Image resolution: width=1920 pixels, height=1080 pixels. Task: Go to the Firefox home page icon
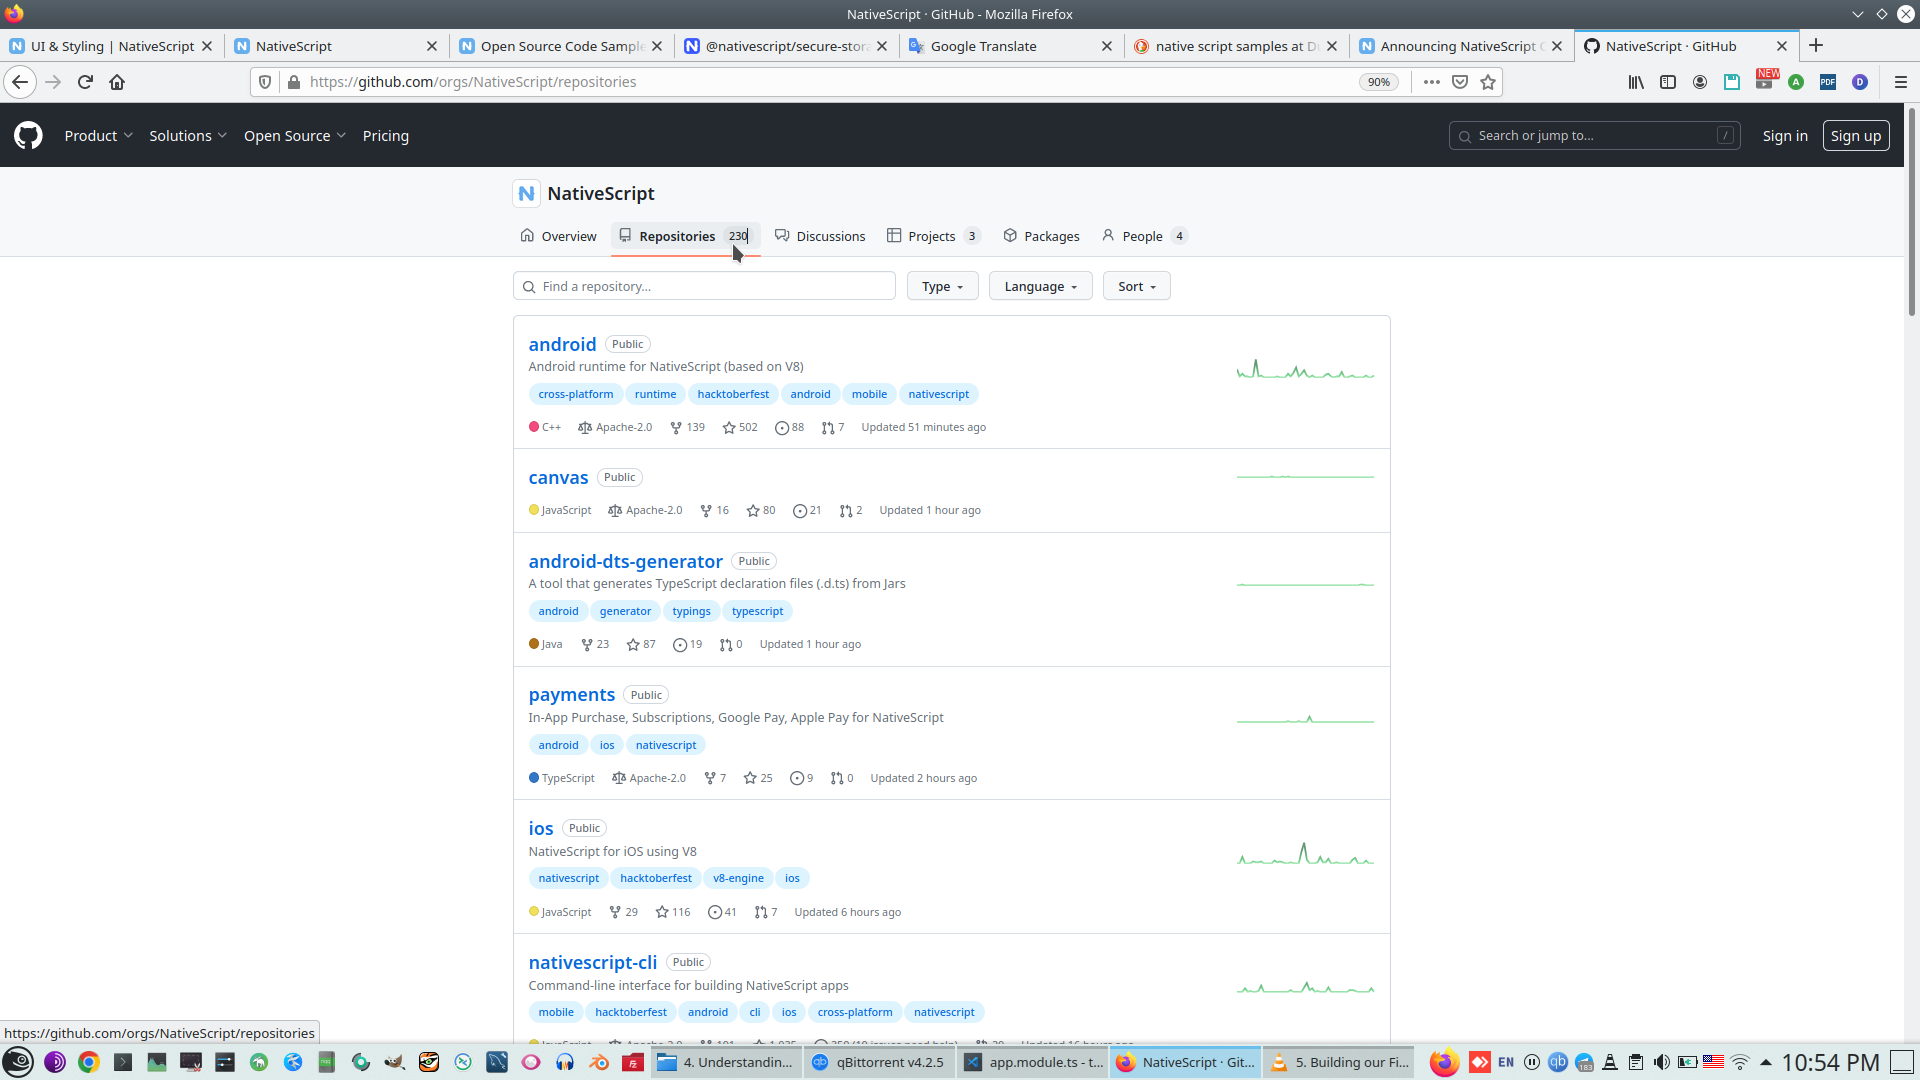[x=117, y=82]
